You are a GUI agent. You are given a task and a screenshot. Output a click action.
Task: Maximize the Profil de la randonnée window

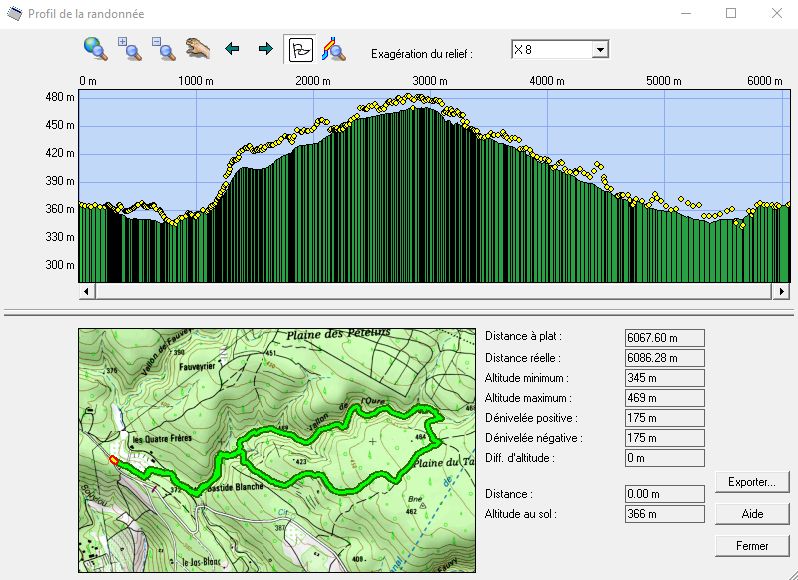[731, 13]
